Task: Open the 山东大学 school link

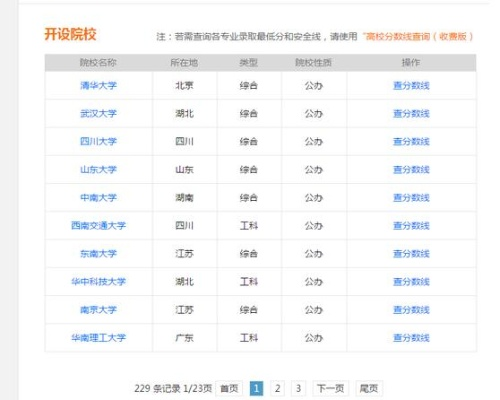Action: tap(98, 170)
